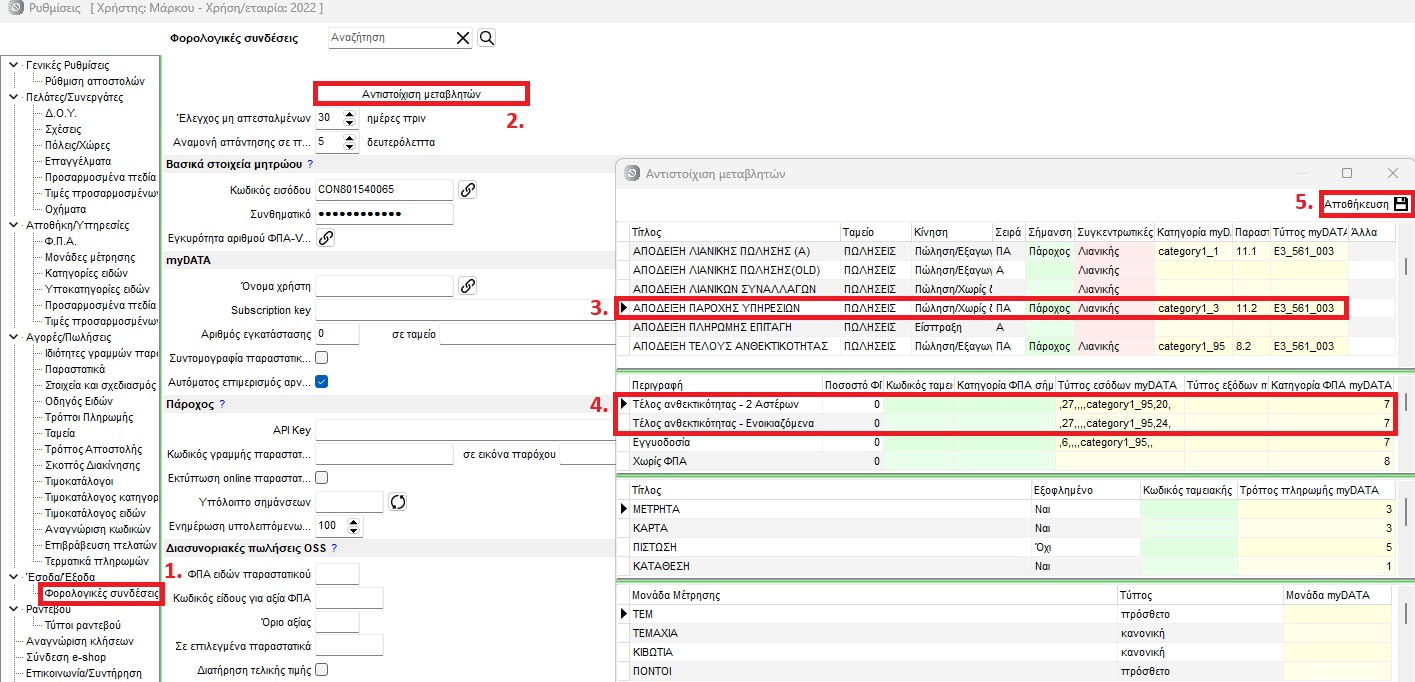Tick the Διατήρηση τελικής τιμής checkbox
Viewport: 1415px width, 682px height.
(x=322, y=670)
